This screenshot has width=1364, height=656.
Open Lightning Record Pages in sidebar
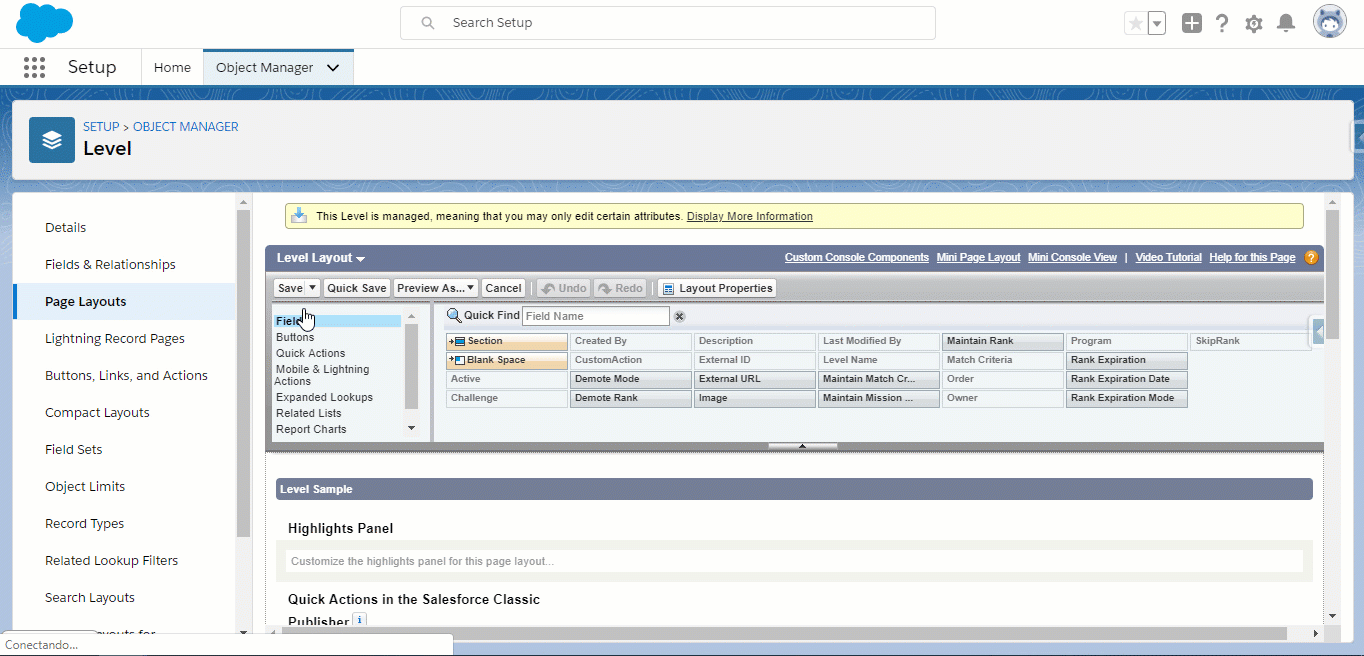click(x=115, y=338)
